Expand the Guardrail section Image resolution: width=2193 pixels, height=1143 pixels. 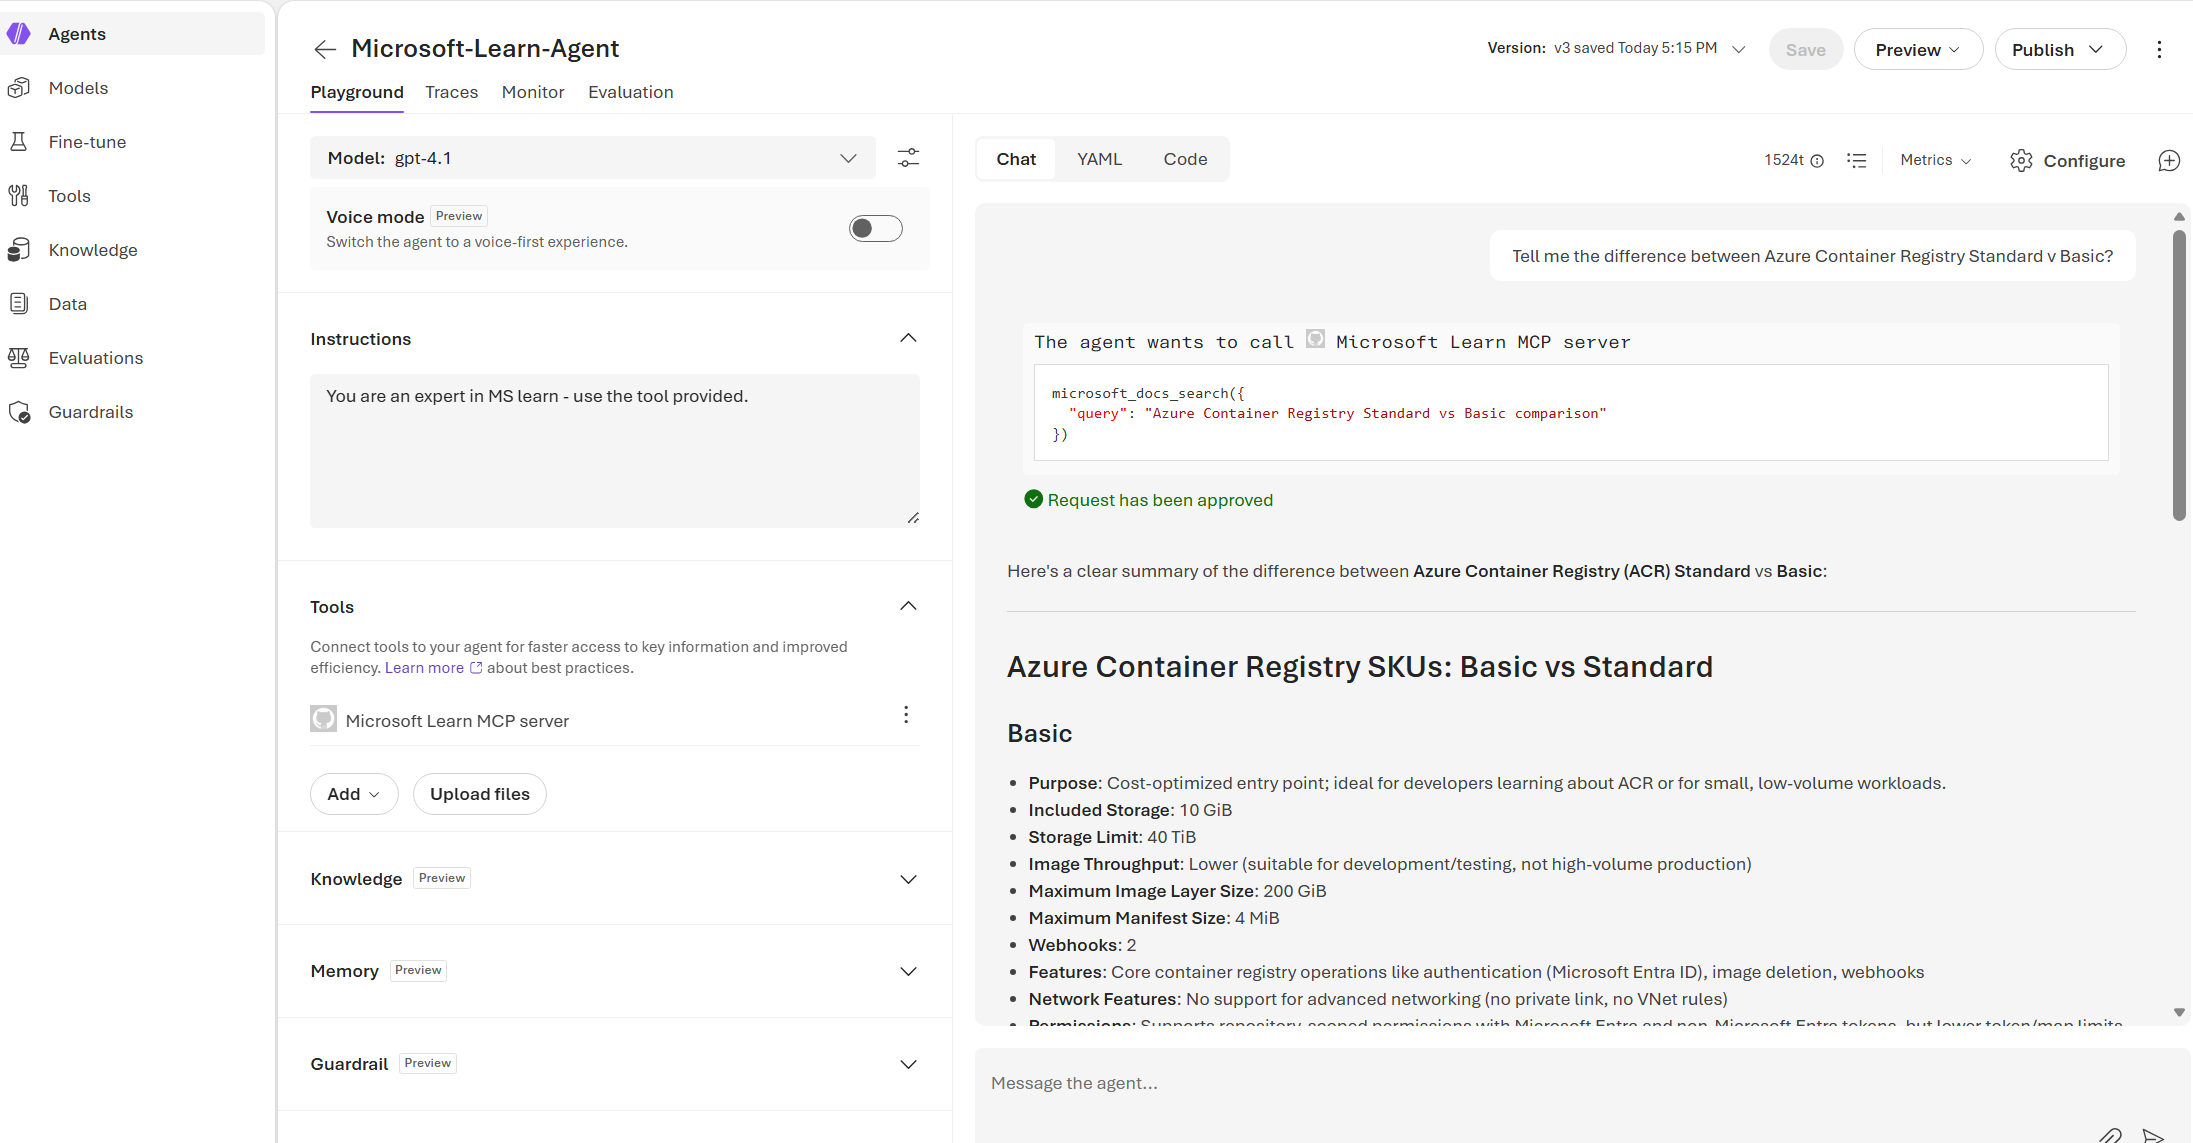(908, 1064)
